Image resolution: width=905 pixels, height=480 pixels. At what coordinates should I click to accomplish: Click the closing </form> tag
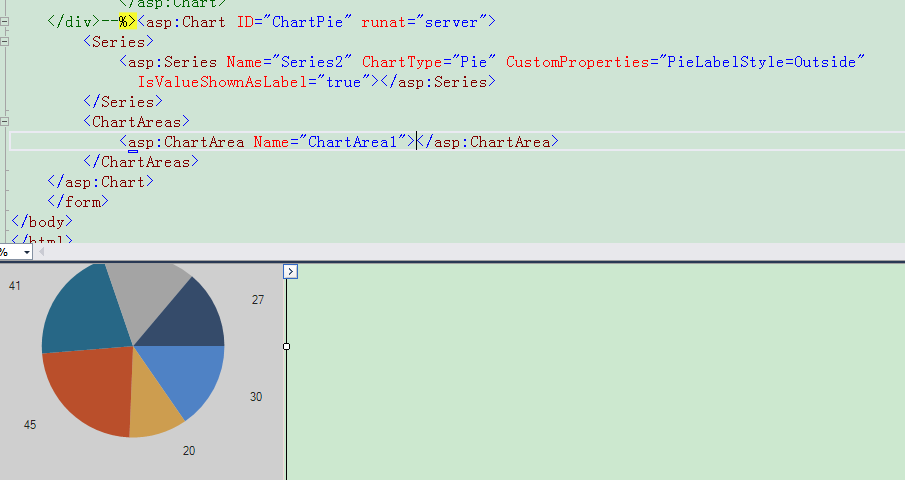[78, 201]
